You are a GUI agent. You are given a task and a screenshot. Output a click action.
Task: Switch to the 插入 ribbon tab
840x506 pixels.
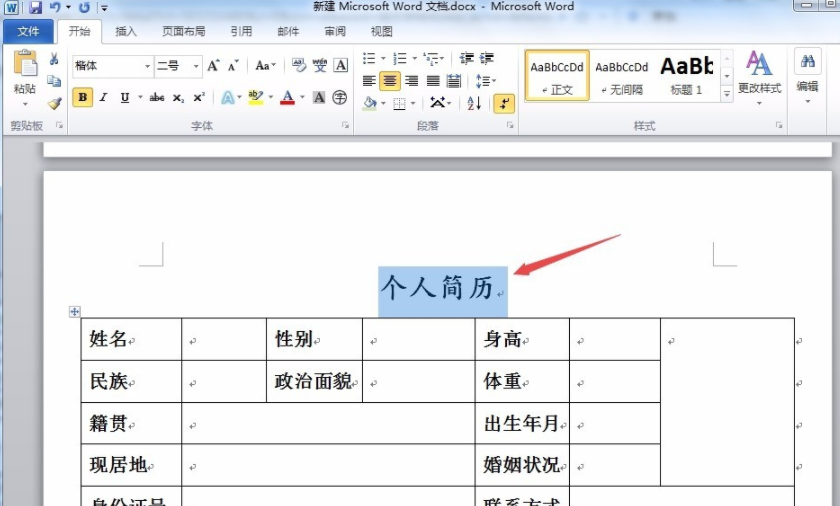coord(126,32)
